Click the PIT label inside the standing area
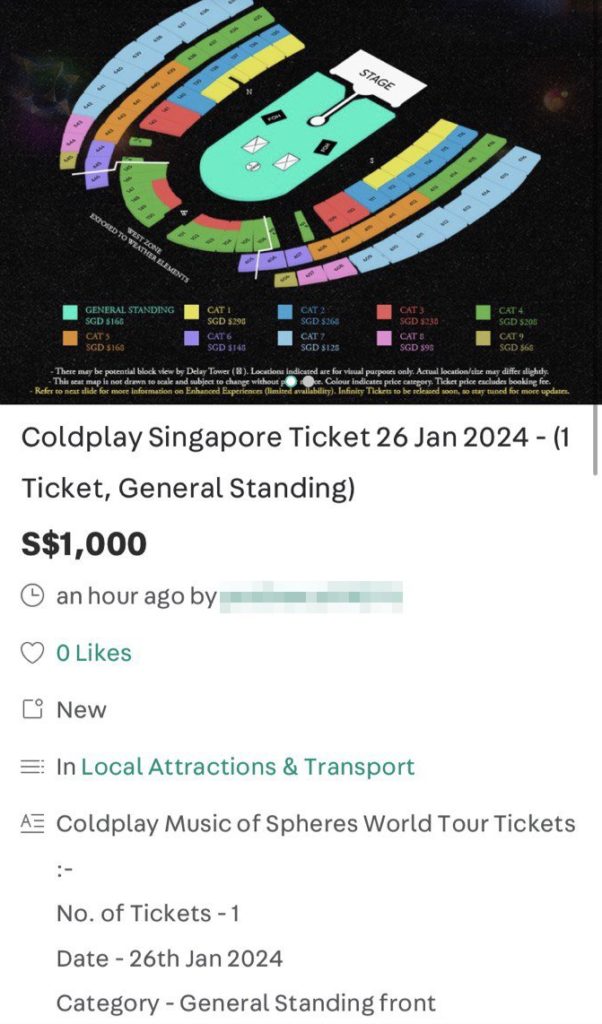The width and height of the screenshot is (602, 1024). click(x=325, y=145)
